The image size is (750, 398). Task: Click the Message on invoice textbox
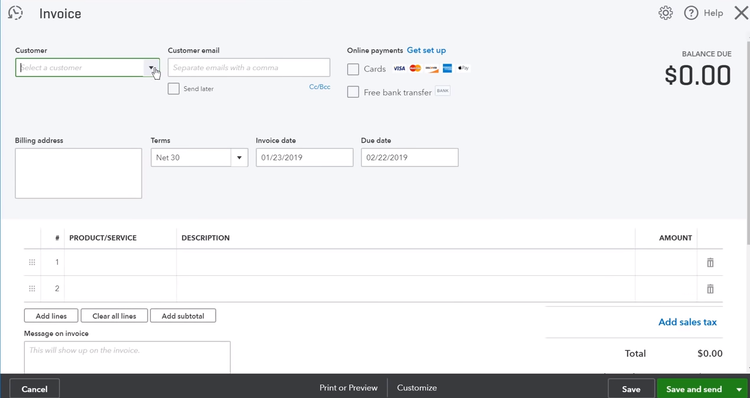pyautogui.click(x=127, y=357)
